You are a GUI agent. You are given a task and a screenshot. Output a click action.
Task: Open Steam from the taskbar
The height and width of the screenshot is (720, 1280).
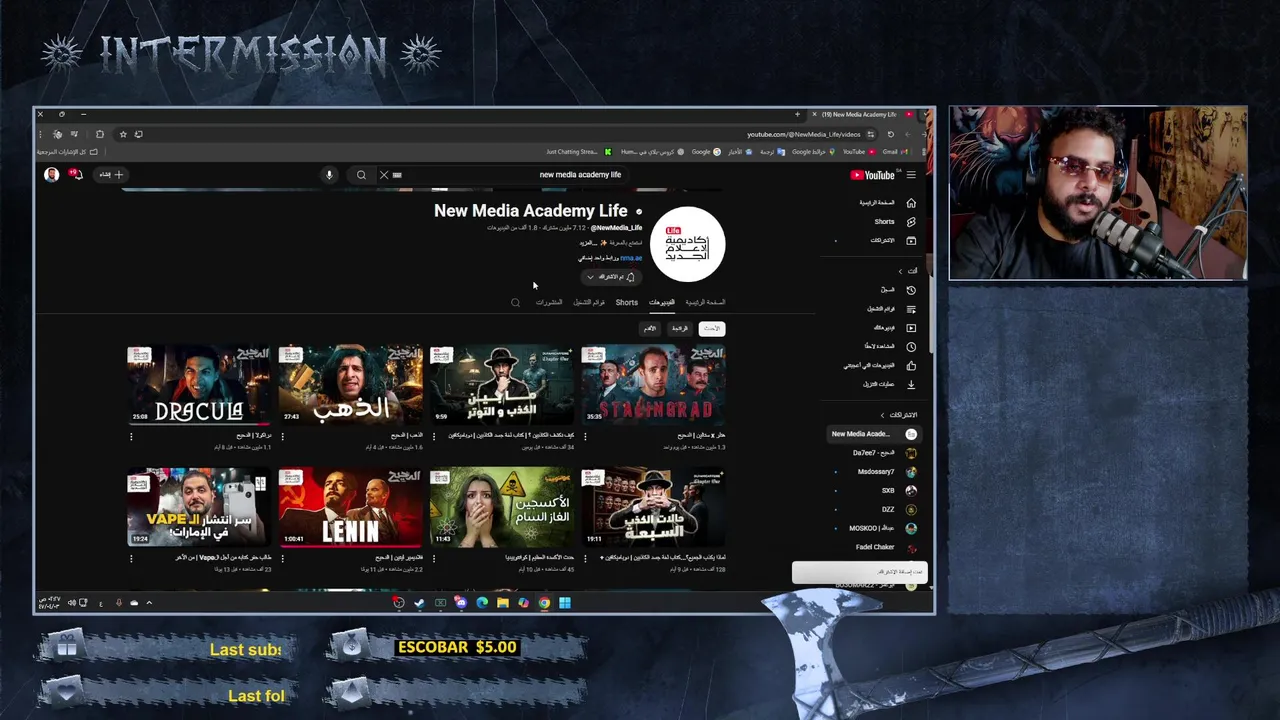coord(419,603)
